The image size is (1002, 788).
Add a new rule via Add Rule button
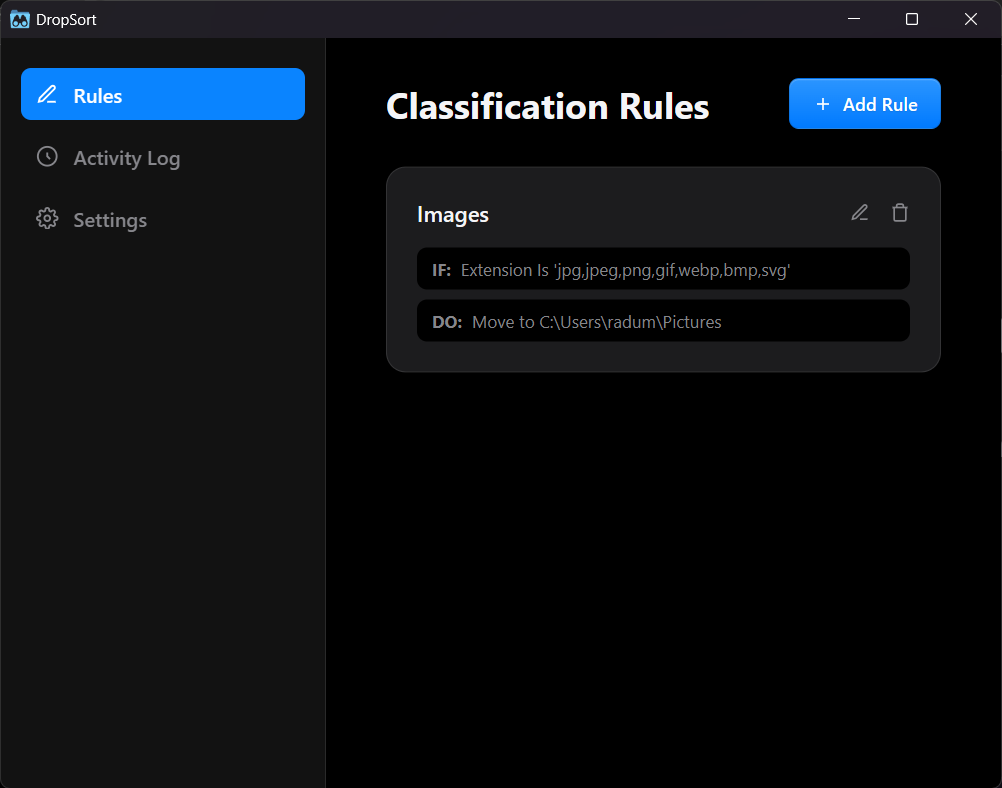865,104
